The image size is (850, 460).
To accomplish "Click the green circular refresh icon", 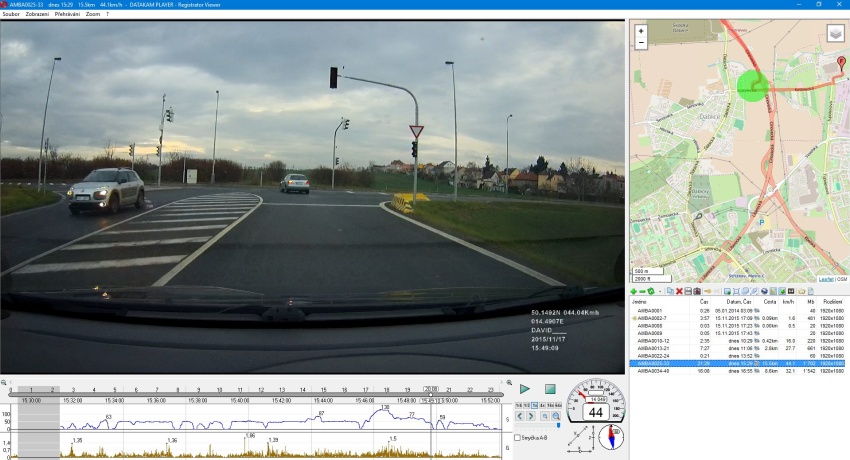I will coord(651,291).
